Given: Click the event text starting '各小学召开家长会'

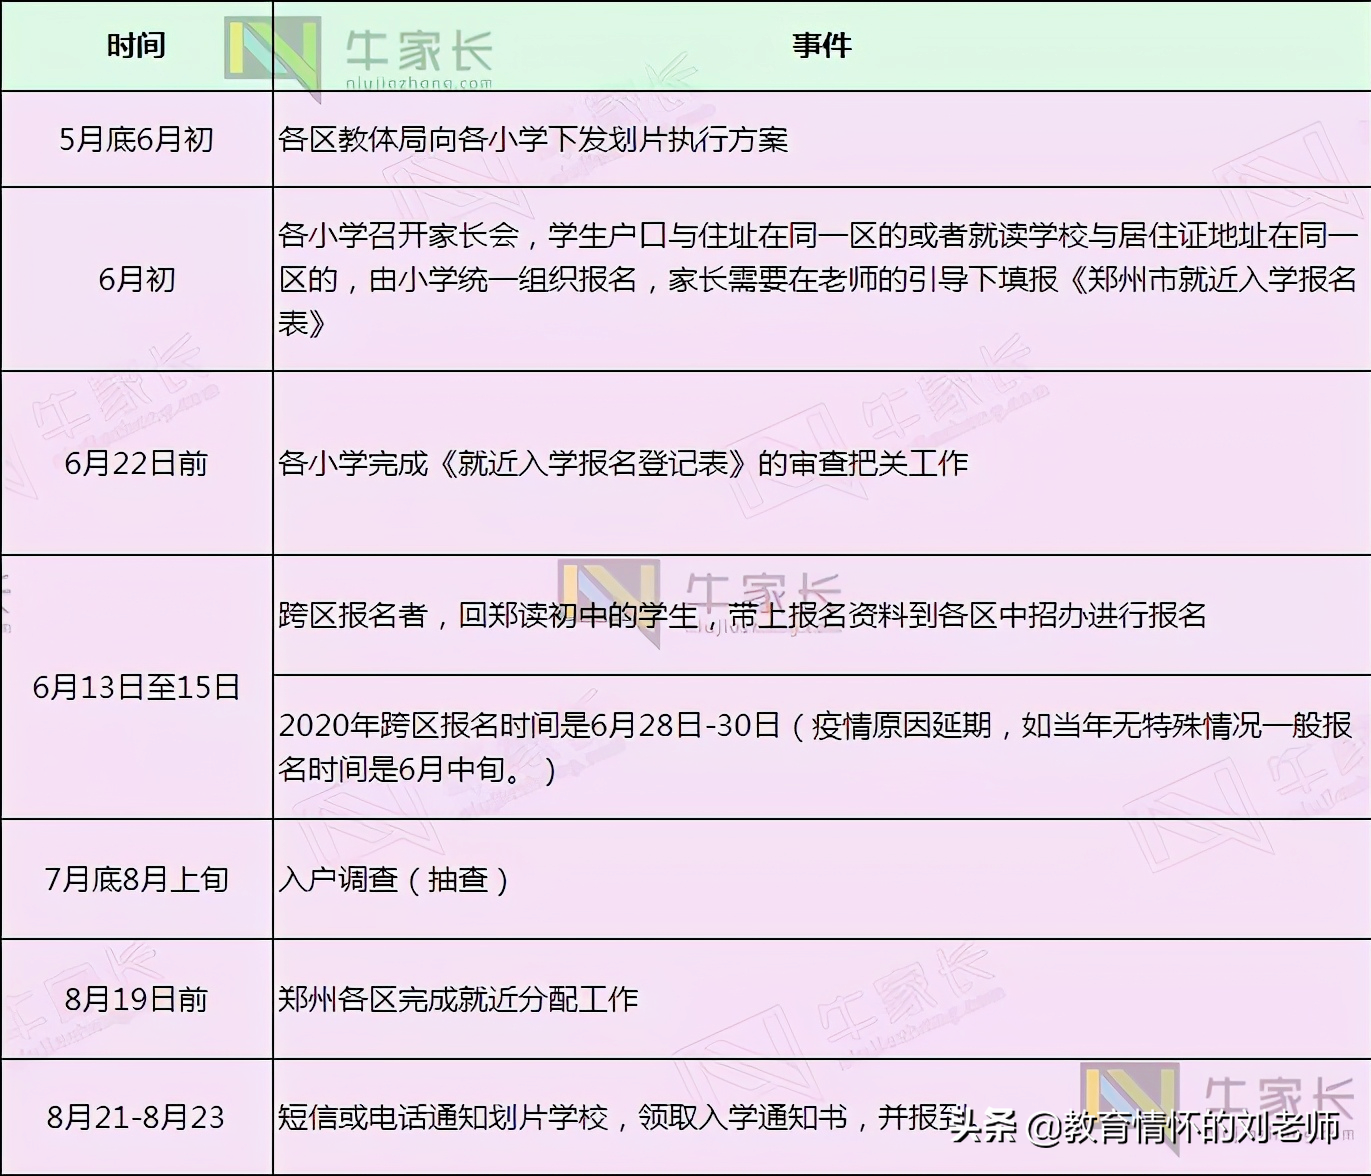Looking at the screenshot, I should [818, 279].
